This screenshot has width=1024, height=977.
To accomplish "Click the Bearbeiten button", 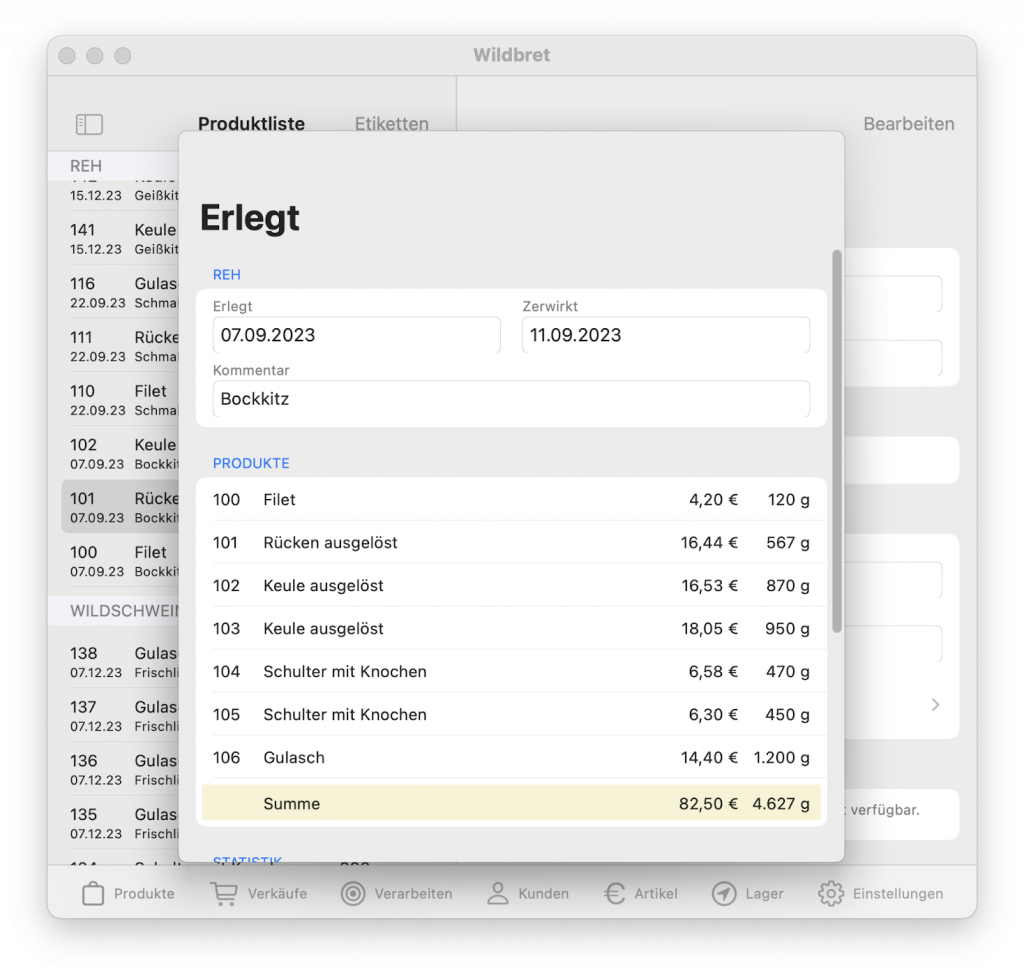I will click(x=908, y=124).
